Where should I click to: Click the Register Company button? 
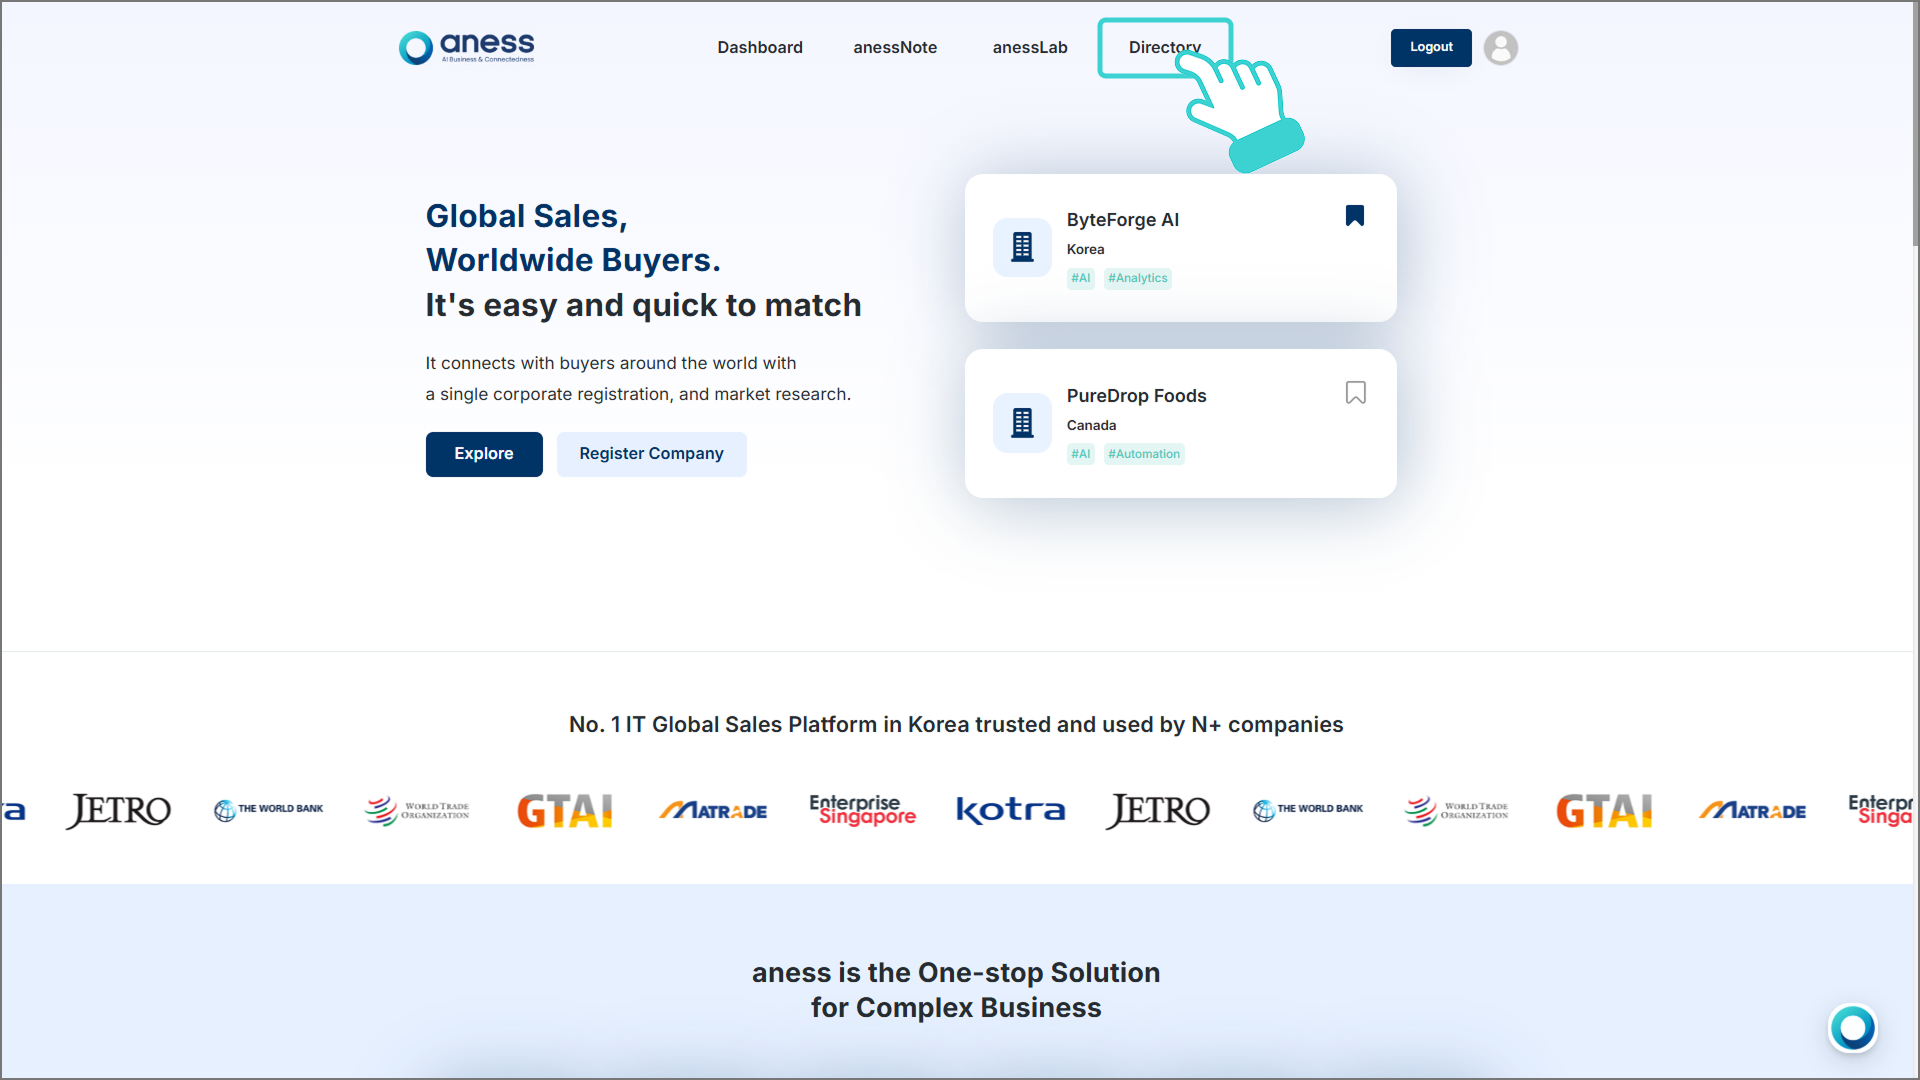(651, 454)
